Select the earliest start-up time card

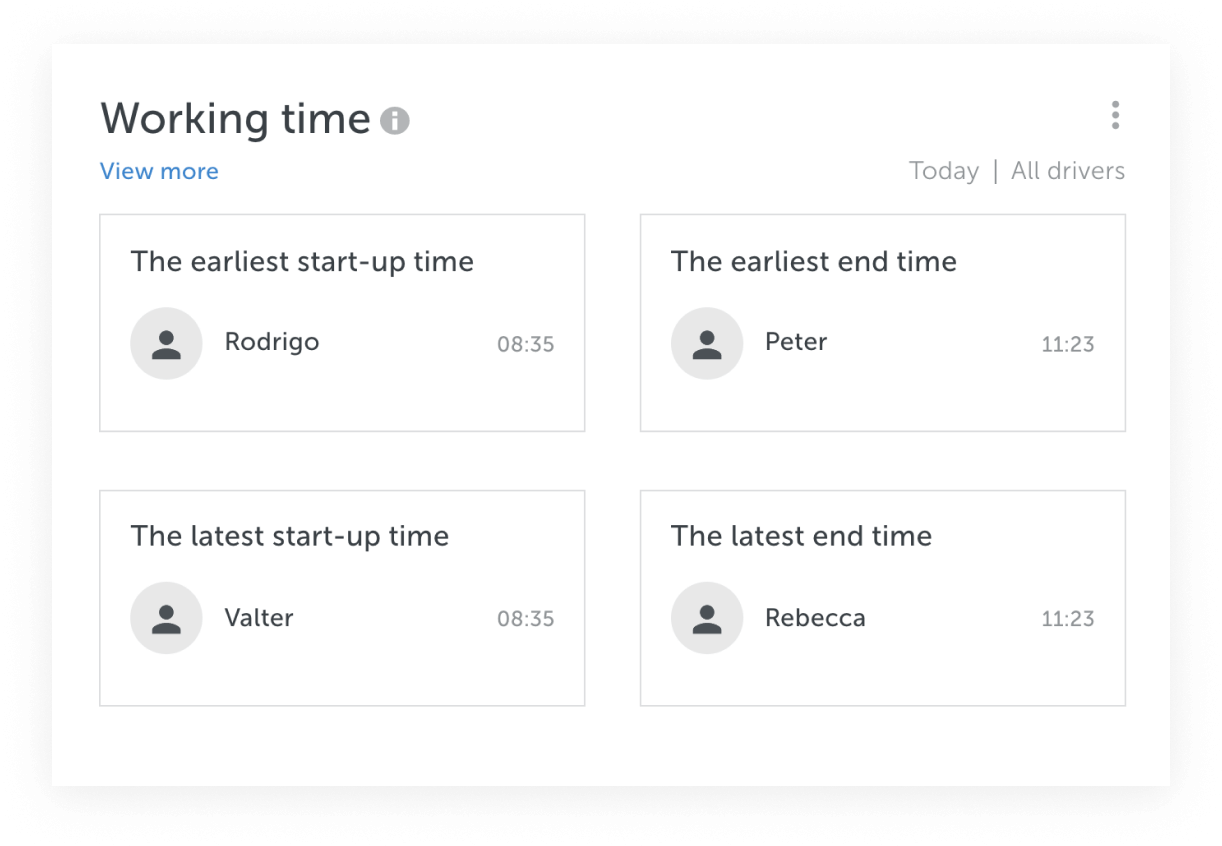pyautogui.click(x=342, y=323)
